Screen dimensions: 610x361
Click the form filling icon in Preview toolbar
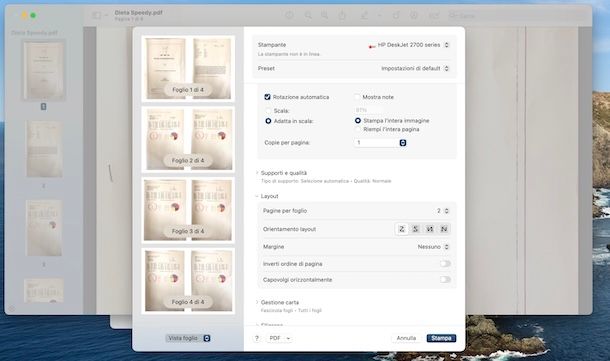coord(434,15)
